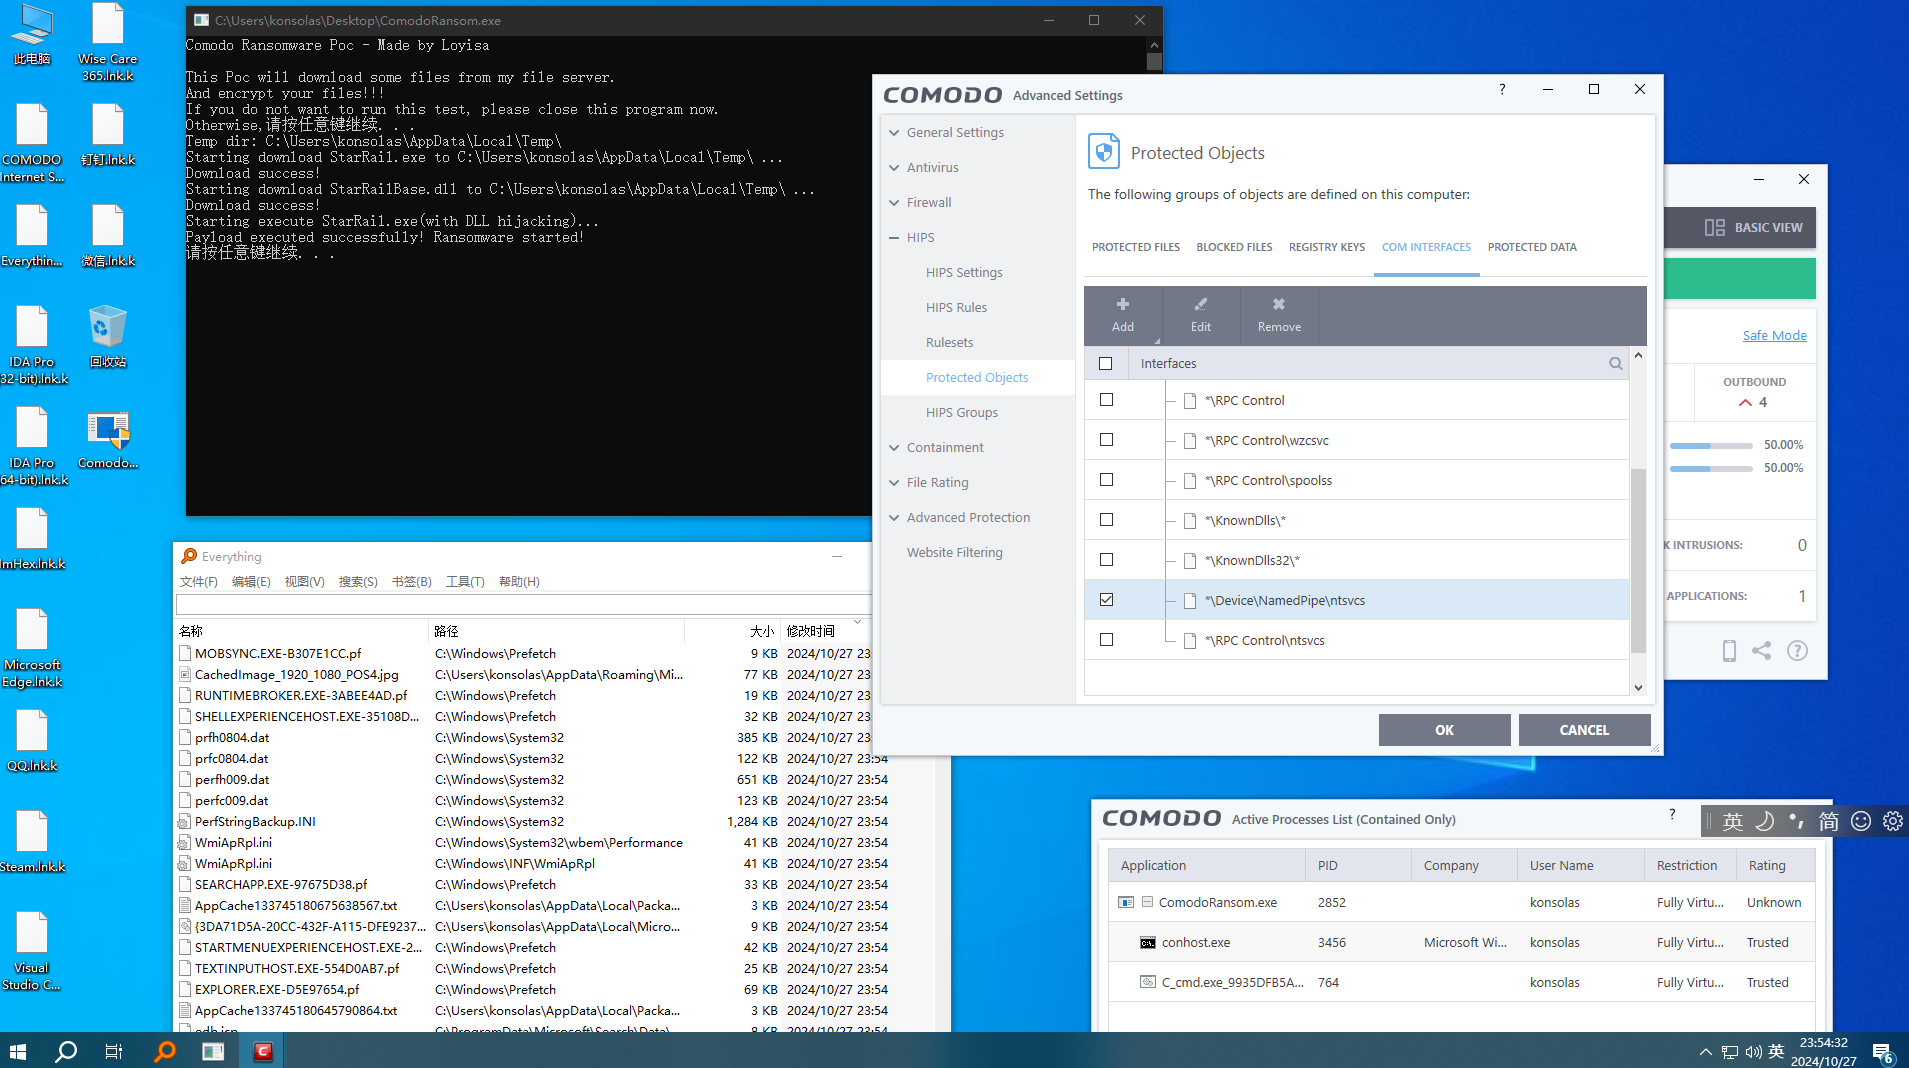
Task: Open Task View on the taskbar
Action: 114,1051
